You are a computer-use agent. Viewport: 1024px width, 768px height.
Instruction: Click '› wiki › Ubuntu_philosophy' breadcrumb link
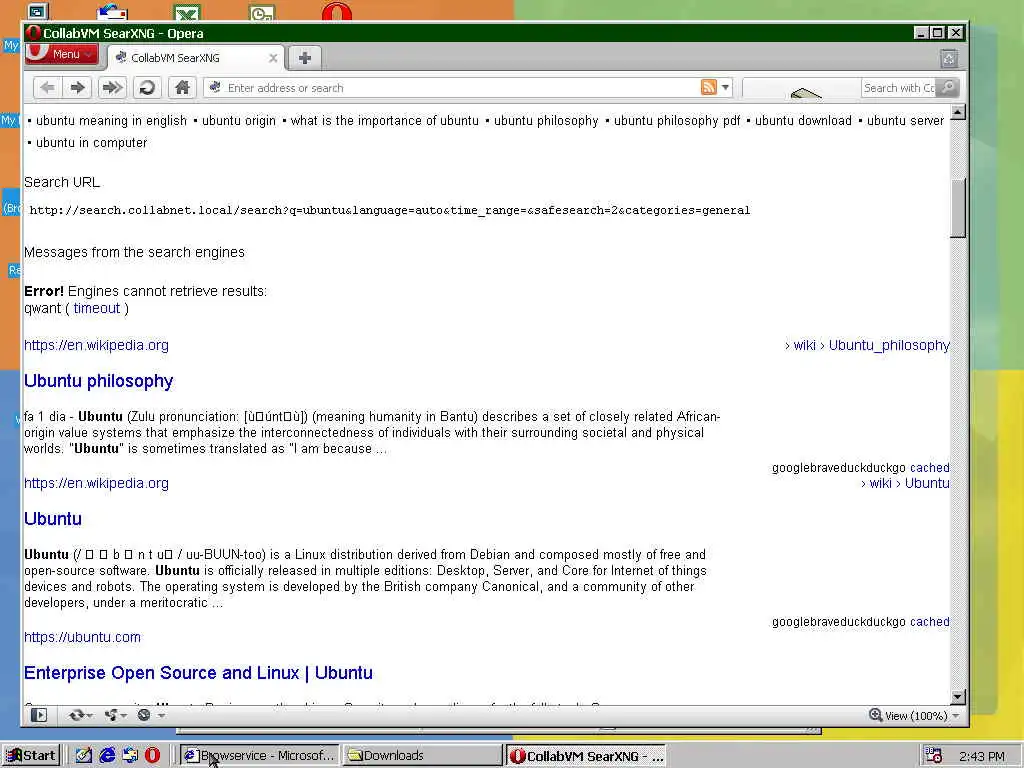(x=867, y=345)
